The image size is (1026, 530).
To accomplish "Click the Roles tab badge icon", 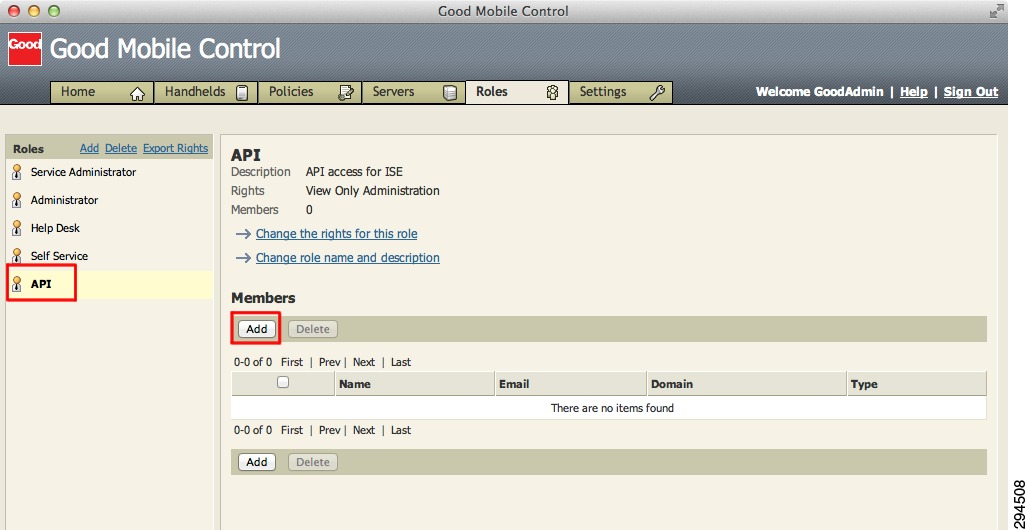I will (552, 93).
